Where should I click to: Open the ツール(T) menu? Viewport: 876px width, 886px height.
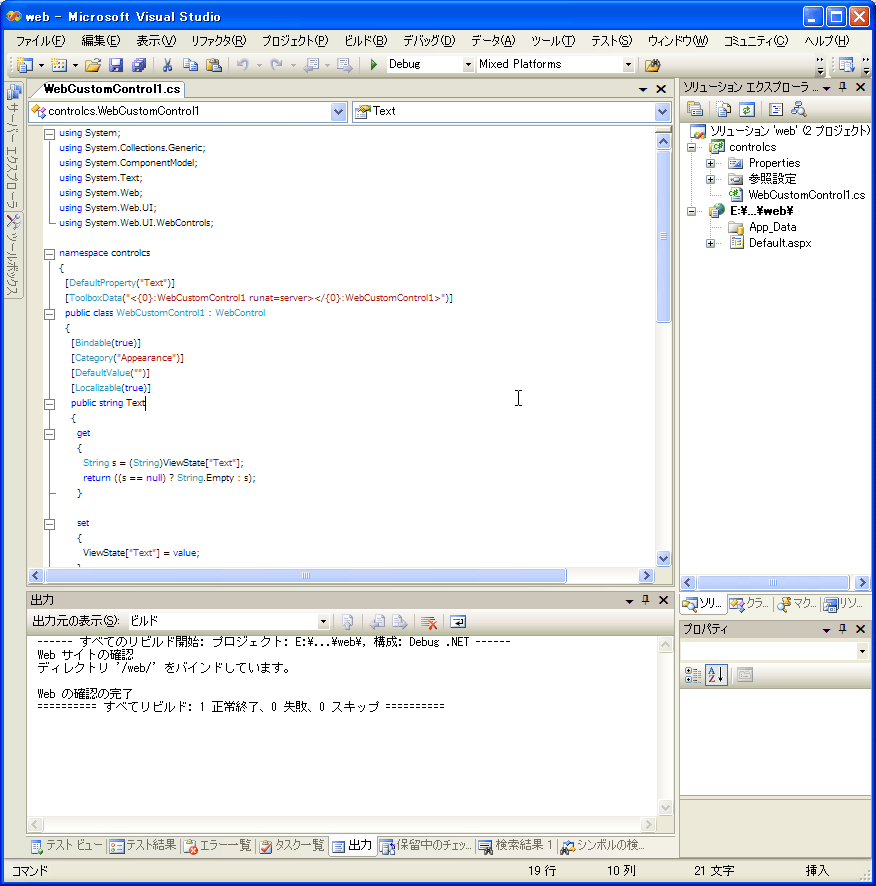(x=553, y=41)
